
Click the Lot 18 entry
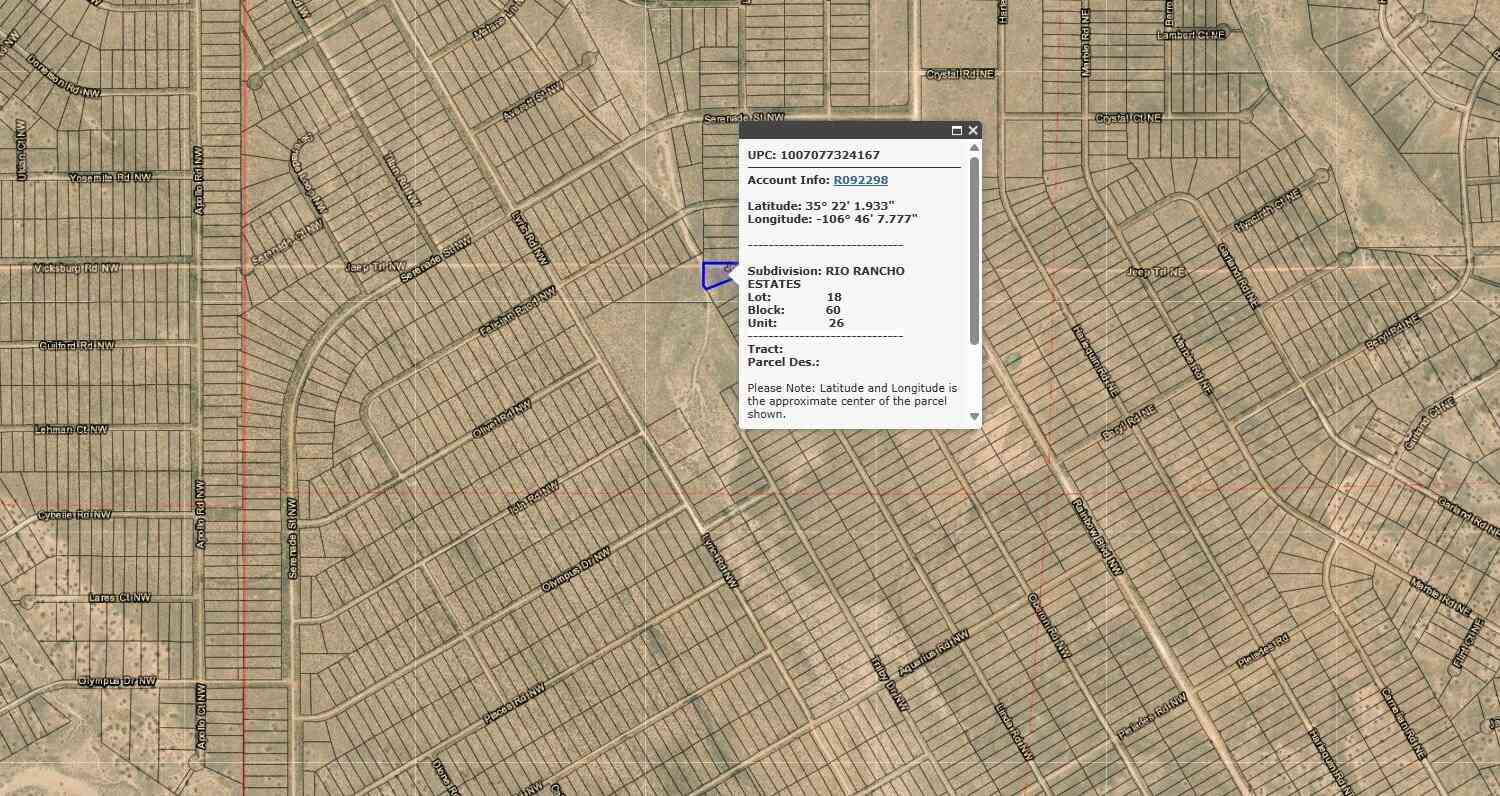[795, 297]
